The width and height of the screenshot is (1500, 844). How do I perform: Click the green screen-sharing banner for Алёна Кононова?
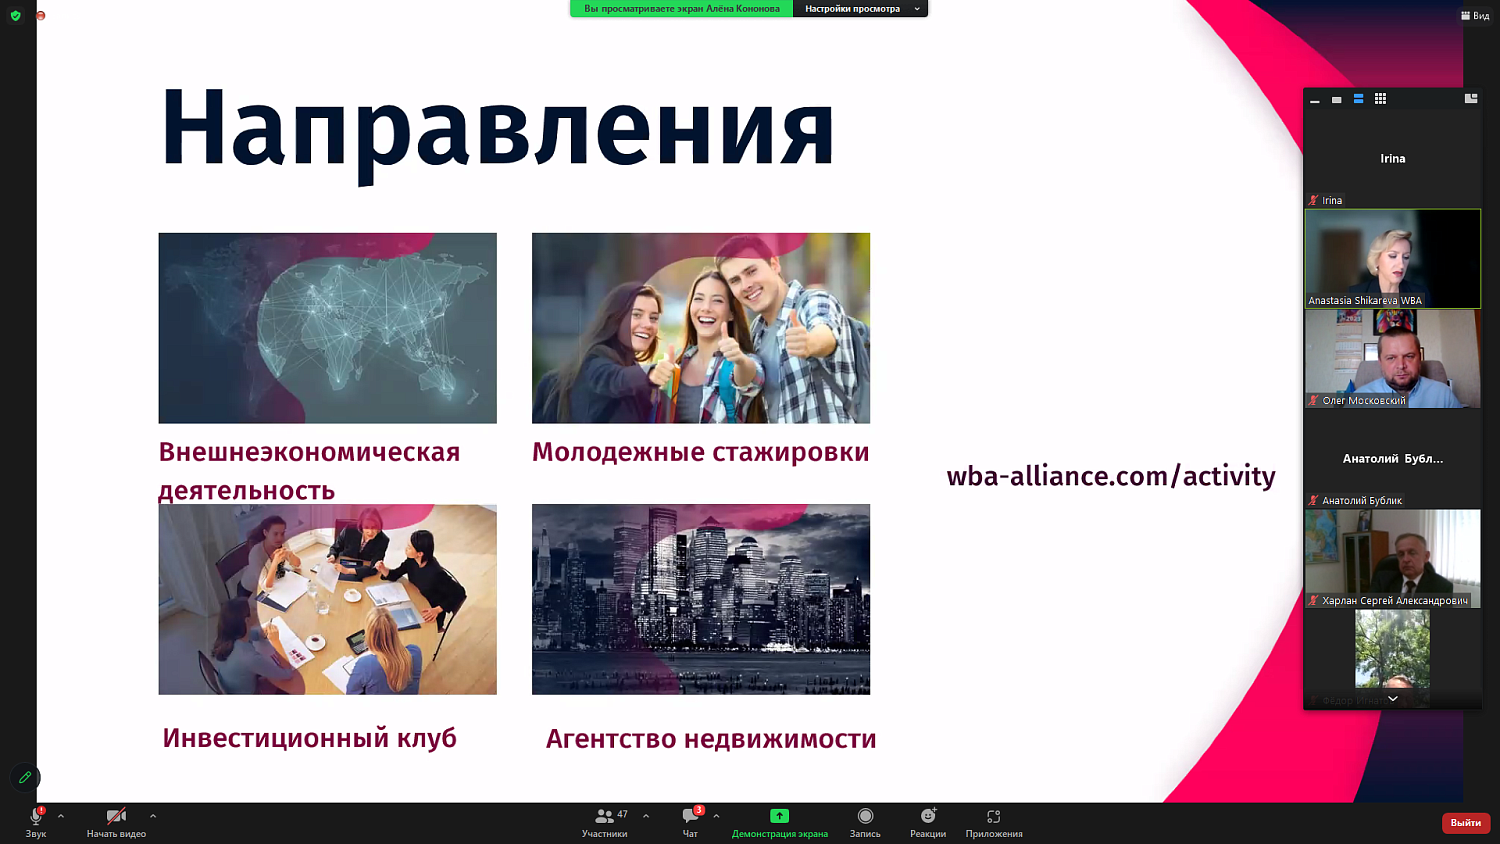[680, 9]
